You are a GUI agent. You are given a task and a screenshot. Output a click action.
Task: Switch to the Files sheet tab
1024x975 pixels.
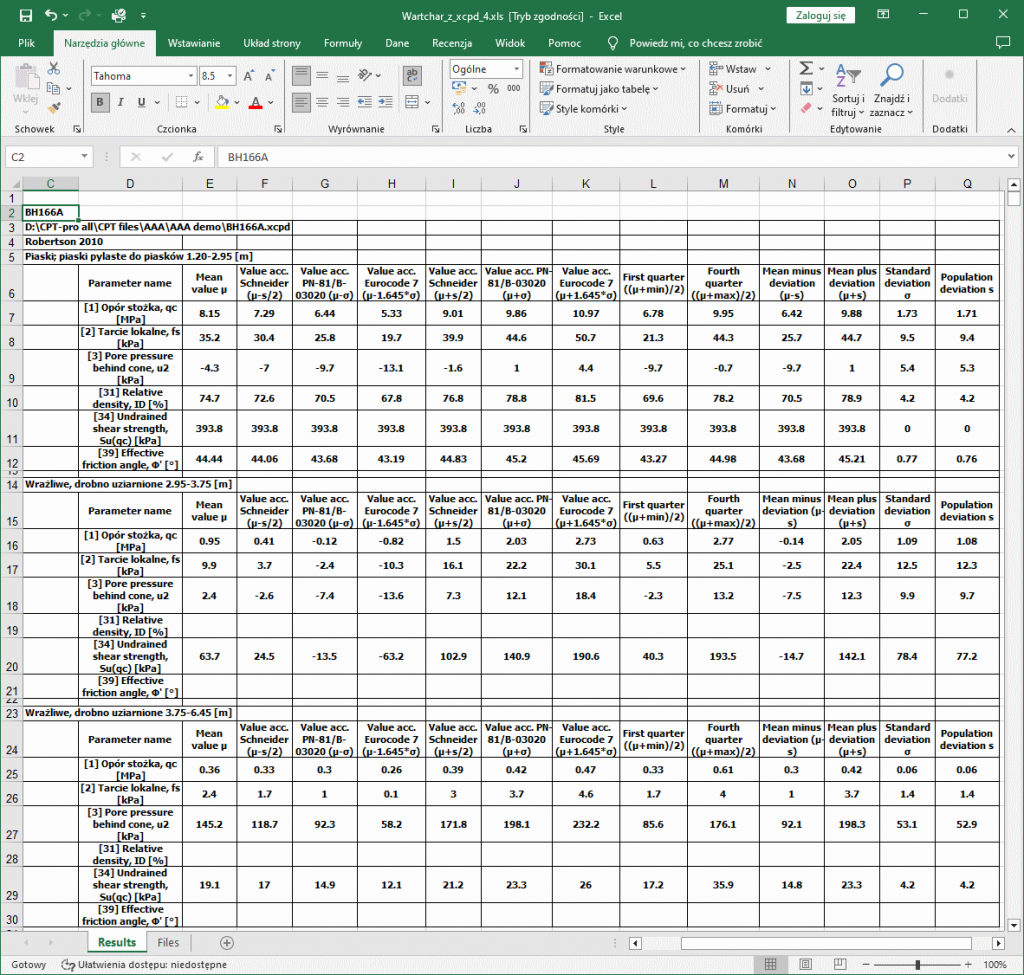(x=168, y=942)
